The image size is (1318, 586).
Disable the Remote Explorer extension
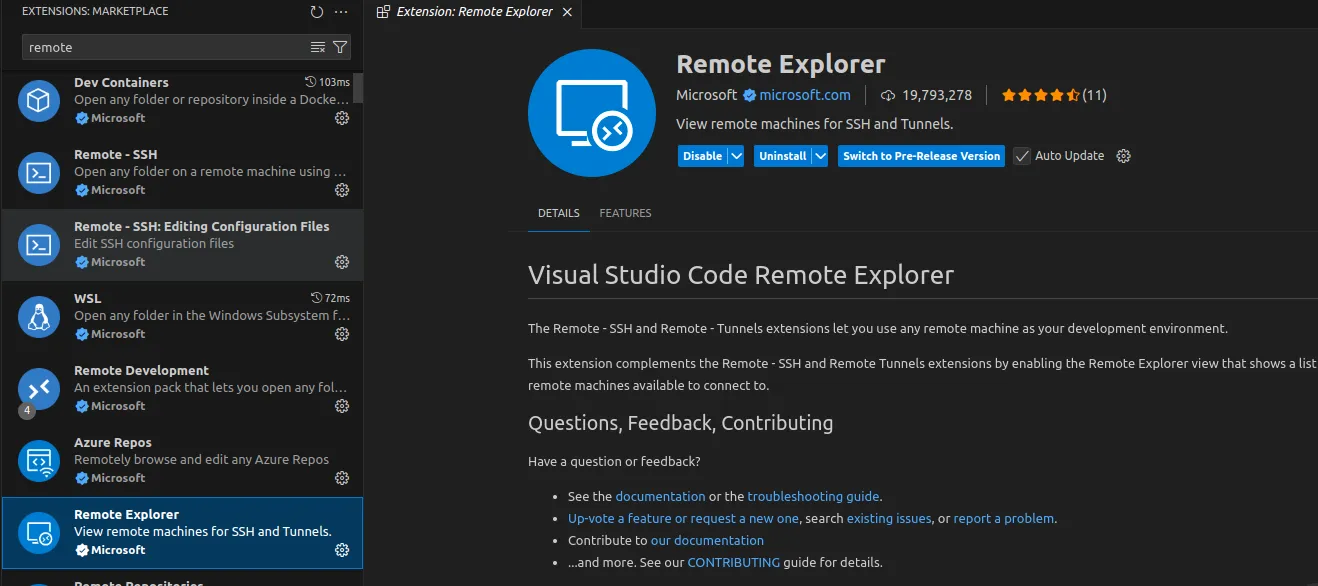[x=702, y=156]
